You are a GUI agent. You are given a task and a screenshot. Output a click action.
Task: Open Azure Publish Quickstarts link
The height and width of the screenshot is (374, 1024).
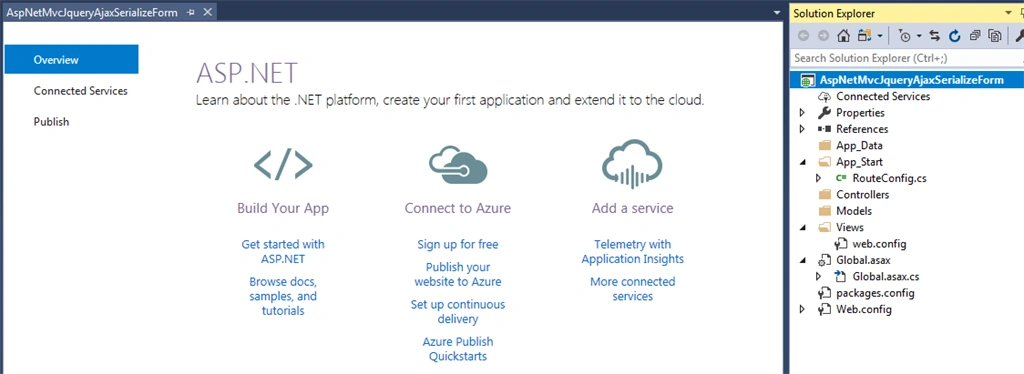[x=458, y=349]
